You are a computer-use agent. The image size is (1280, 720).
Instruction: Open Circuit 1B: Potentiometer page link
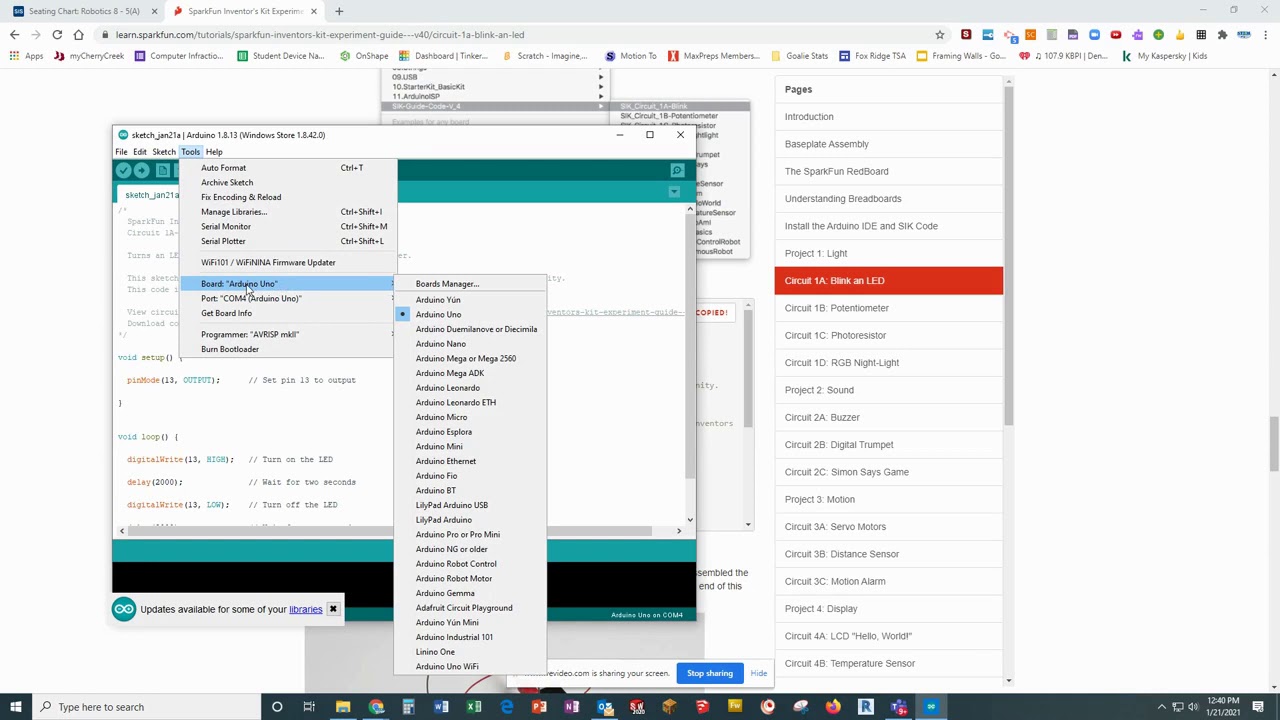tap(837, 308)
